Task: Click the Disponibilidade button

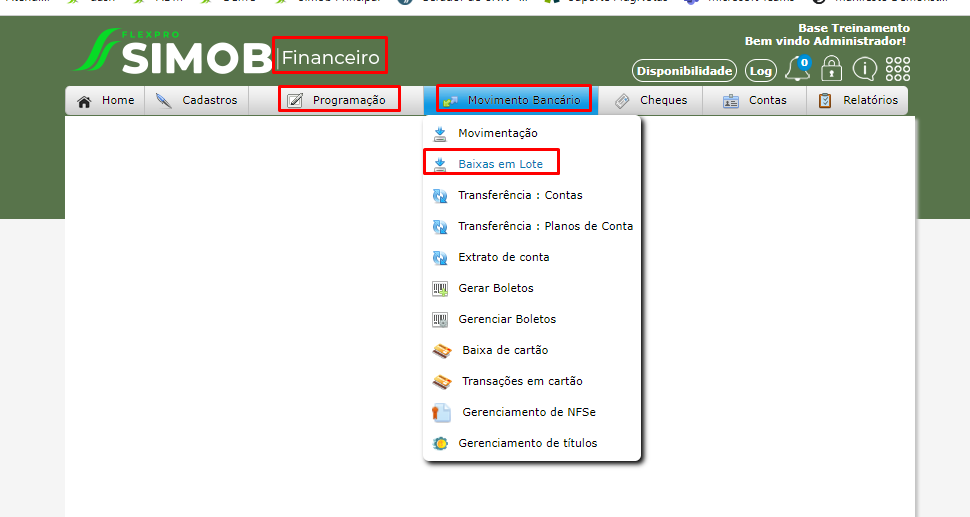Action: 684,70
